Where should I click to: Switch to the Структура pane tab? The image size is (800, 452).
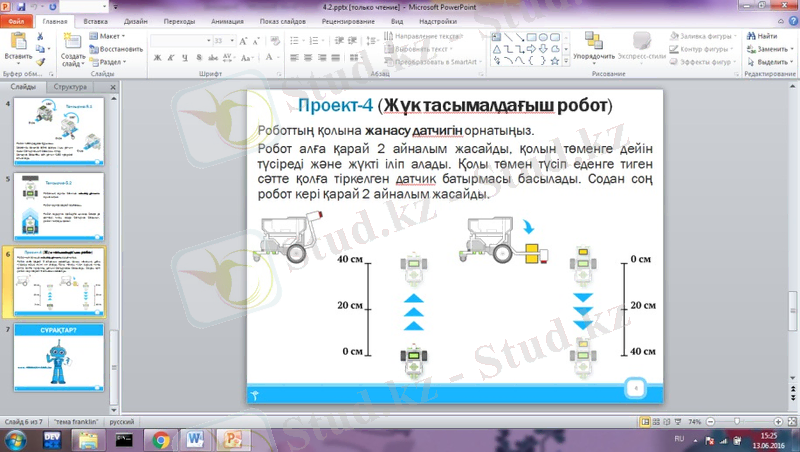[70, 87]
